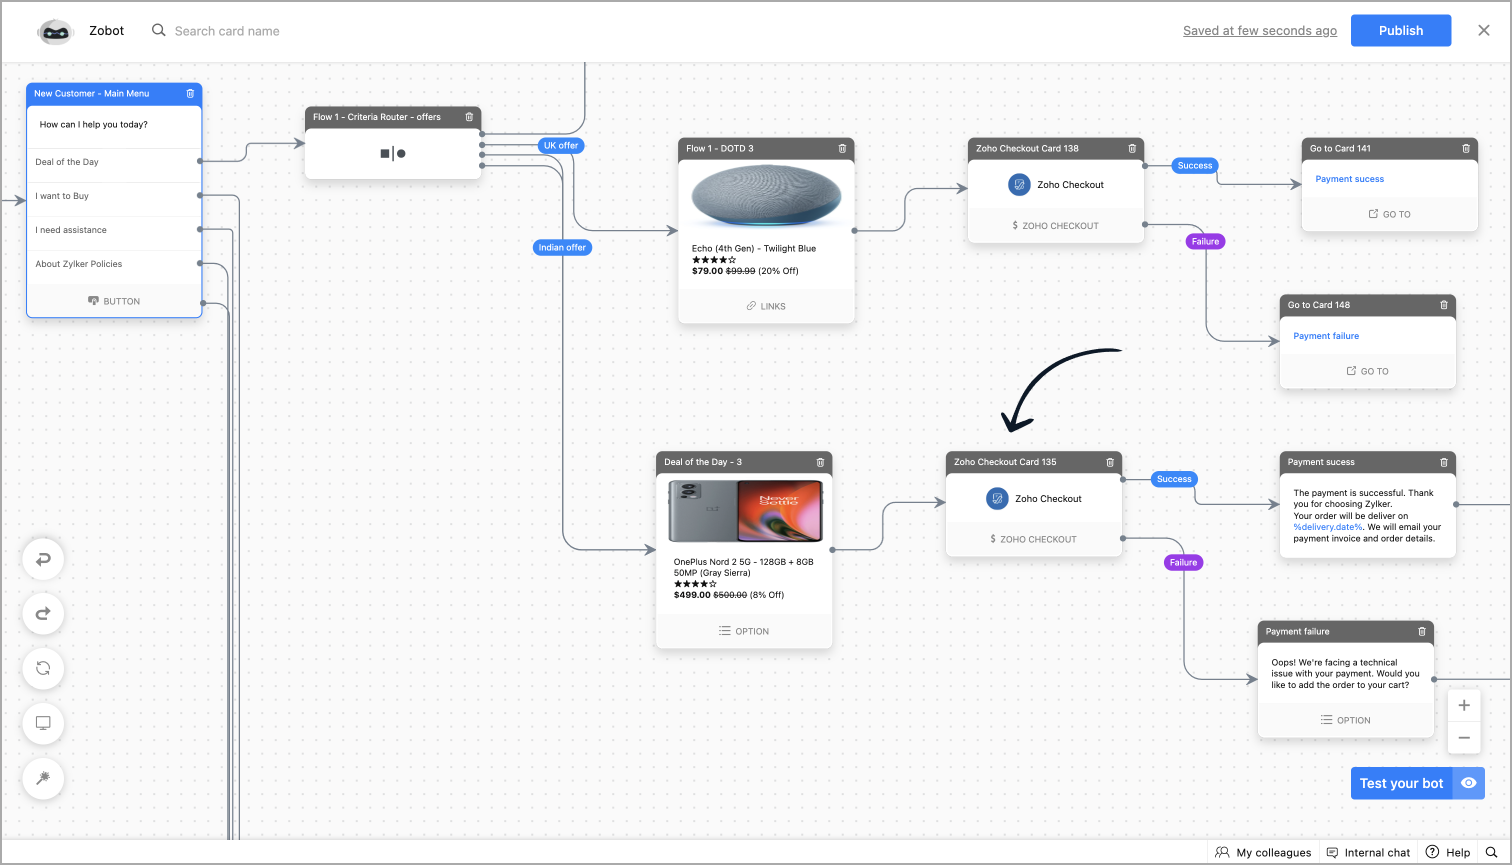Click the Zobot bot name

107,31
